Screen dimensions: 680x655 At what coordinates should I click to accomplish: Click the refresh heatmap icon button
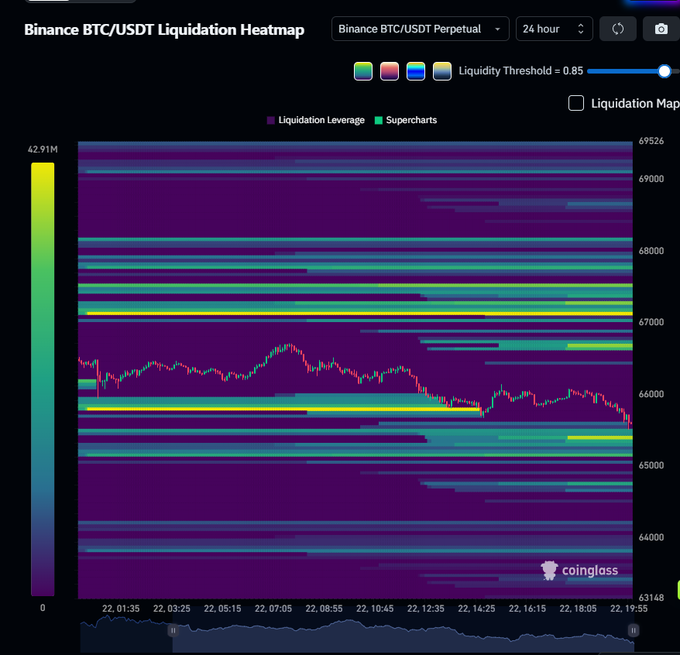(x=618, y=29)
